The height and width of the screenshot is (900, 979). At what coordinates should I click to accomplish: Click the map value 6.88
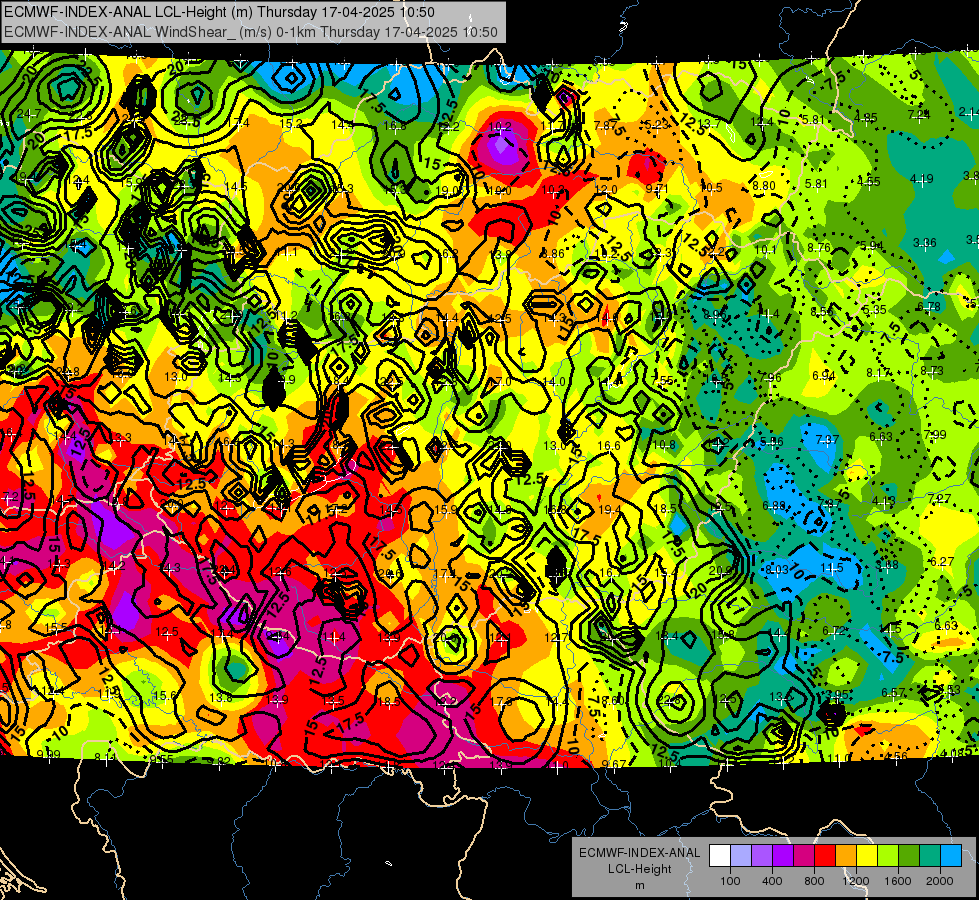tap(774, 505)
